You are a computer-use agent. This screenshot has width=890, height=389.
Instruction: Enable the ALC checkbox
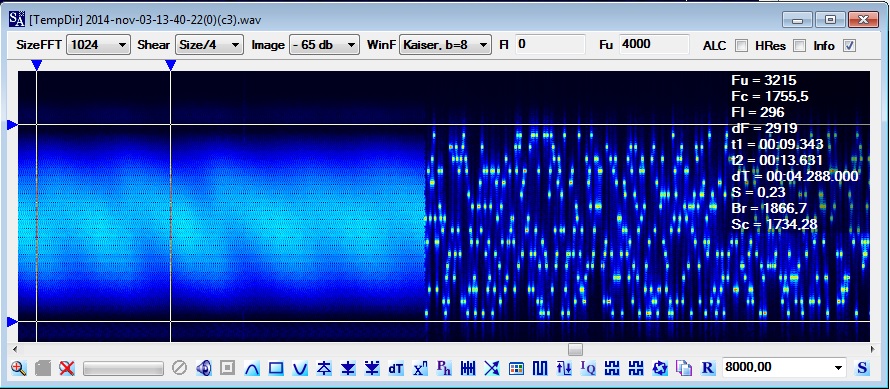[x=741, y=46]
